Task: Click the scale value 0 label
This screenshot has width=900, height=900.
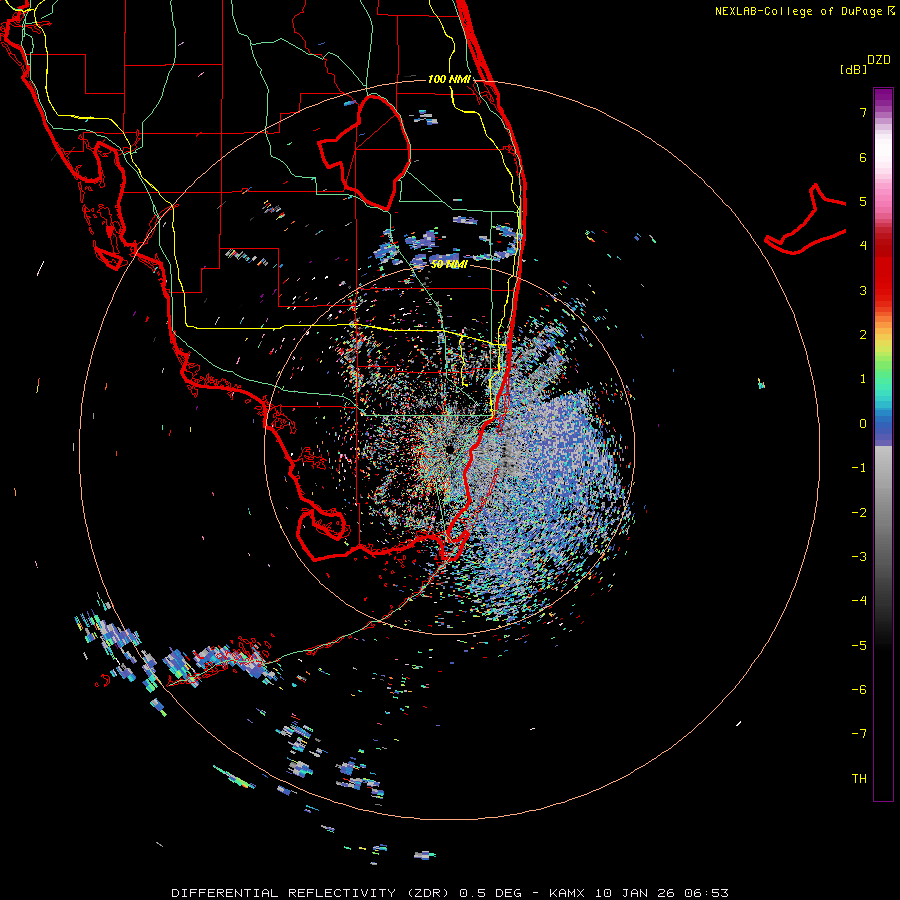Action: 863,424
